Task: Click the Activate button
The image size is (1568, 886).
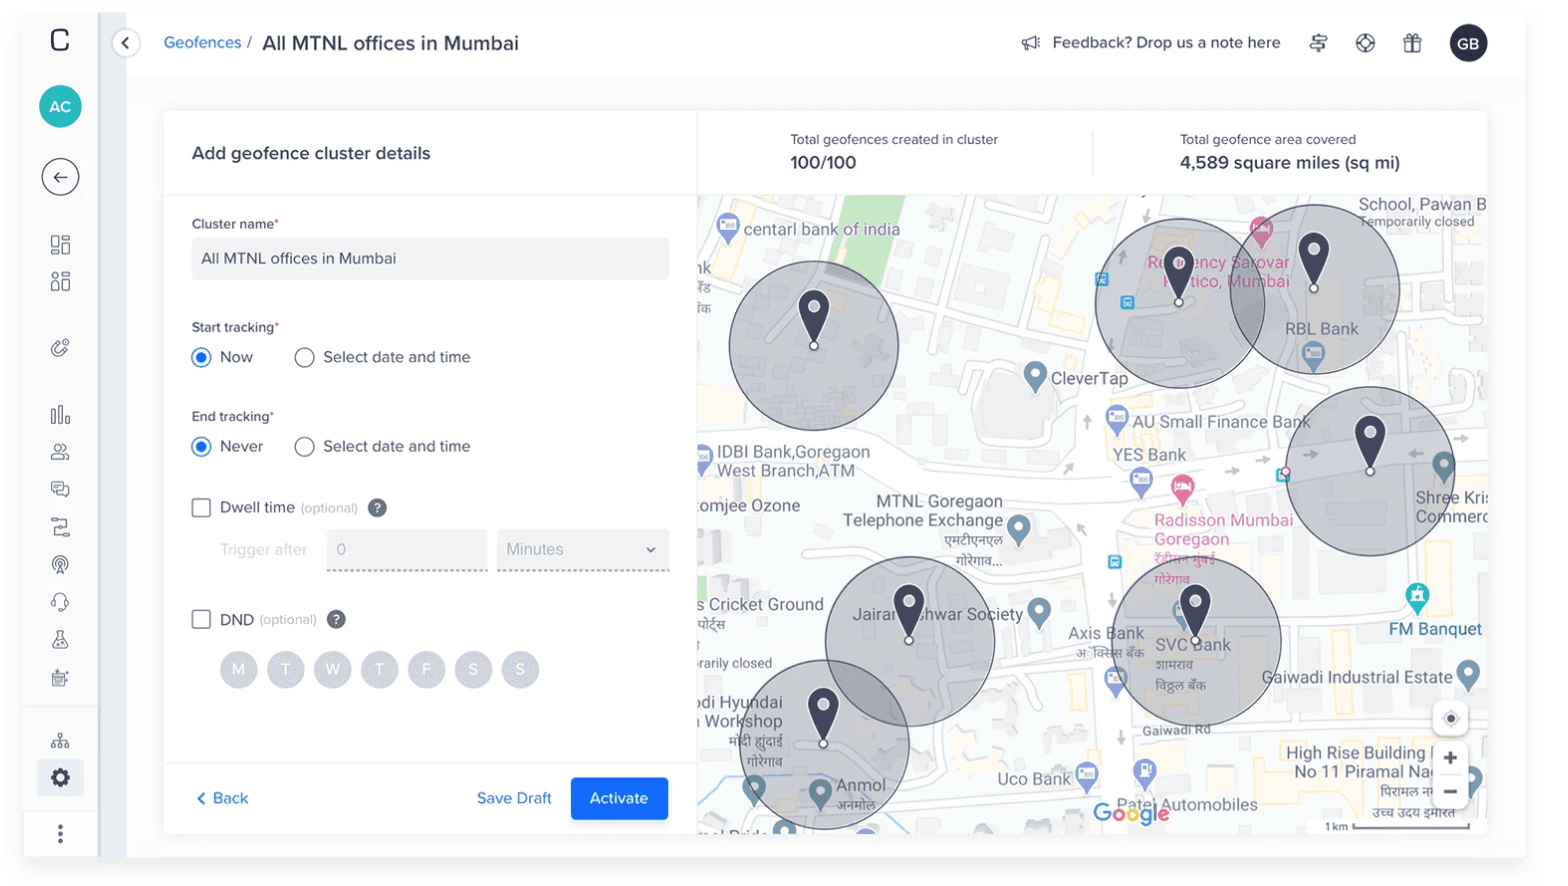Action: [619, 798]
